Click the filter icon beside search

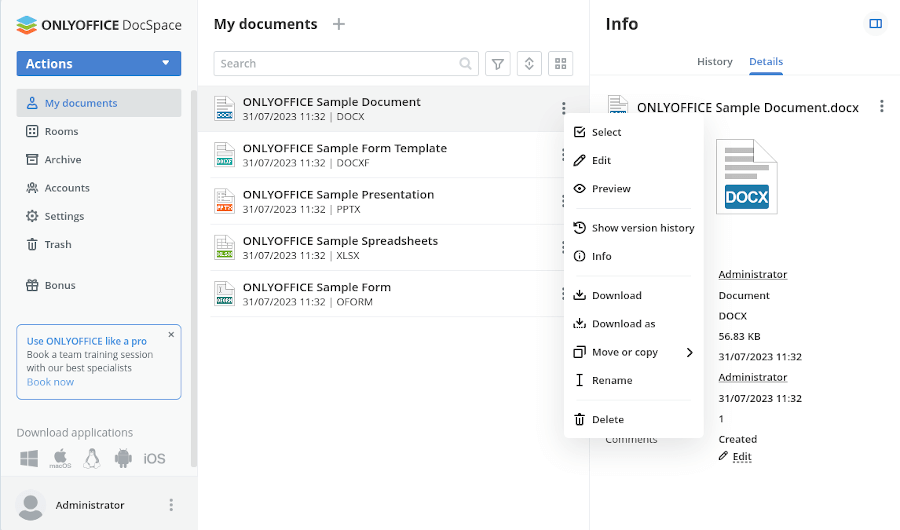(497, 64)
